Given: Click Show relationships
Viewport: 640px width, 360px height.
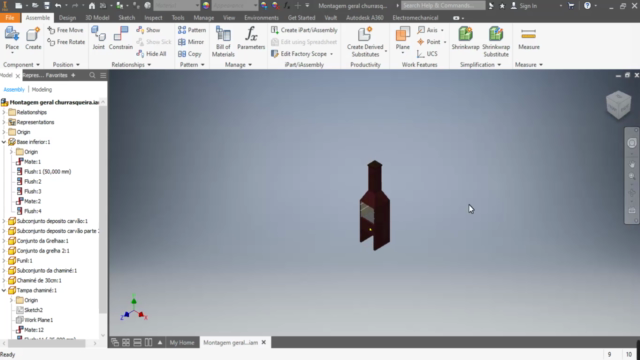Looking at the screenshot, I should 149,30.
